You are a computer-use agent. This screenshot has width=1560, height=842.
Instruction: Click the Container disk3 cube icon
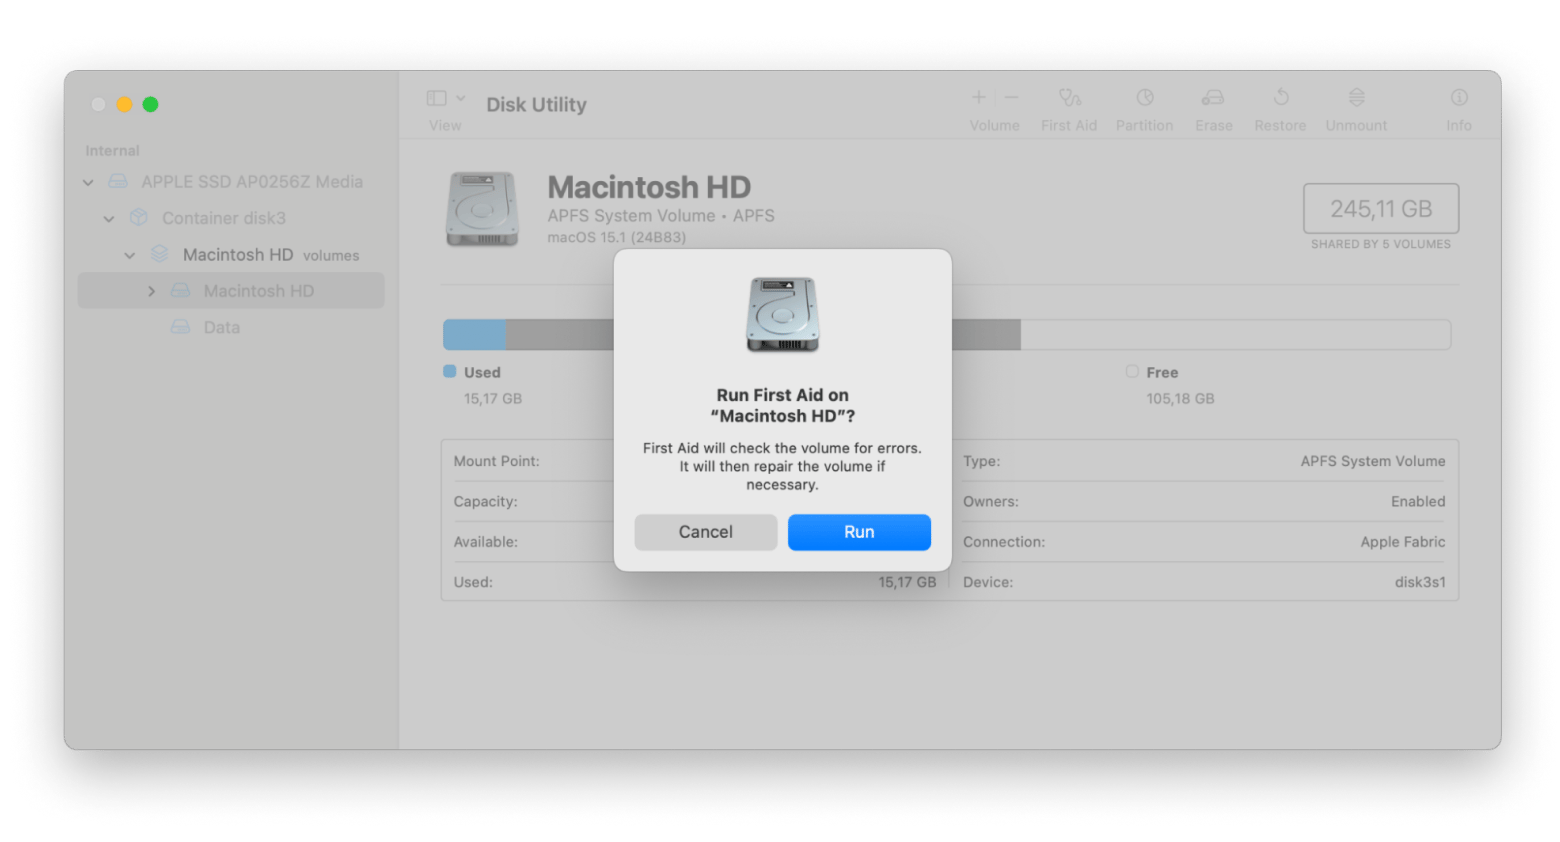pyautogui.click(x=139, y=217)
